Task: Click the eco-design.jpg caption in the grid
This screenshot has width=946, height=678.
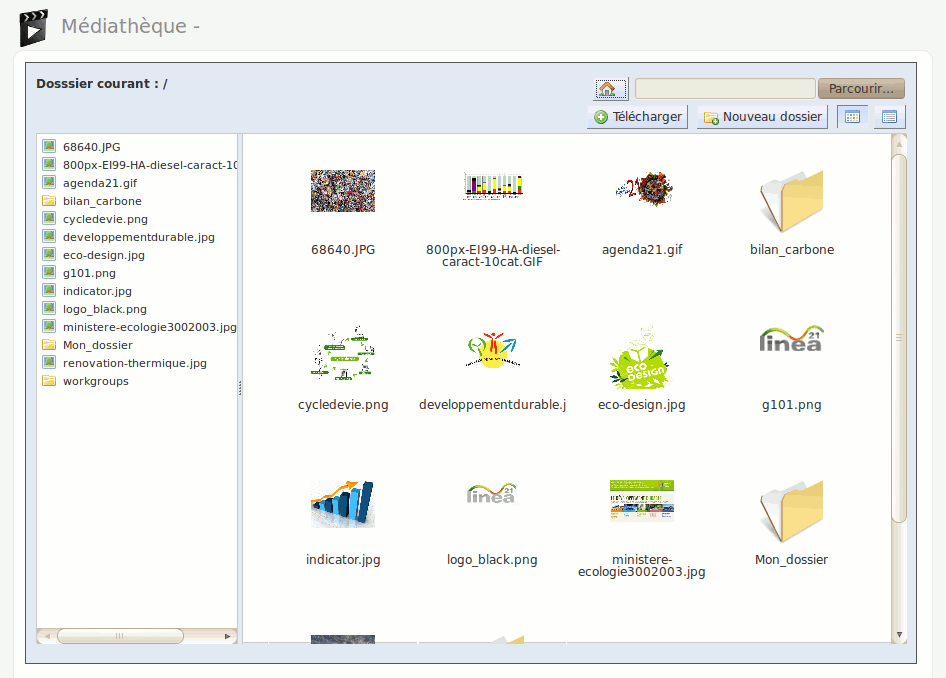Action: click(x=642, y=405)
